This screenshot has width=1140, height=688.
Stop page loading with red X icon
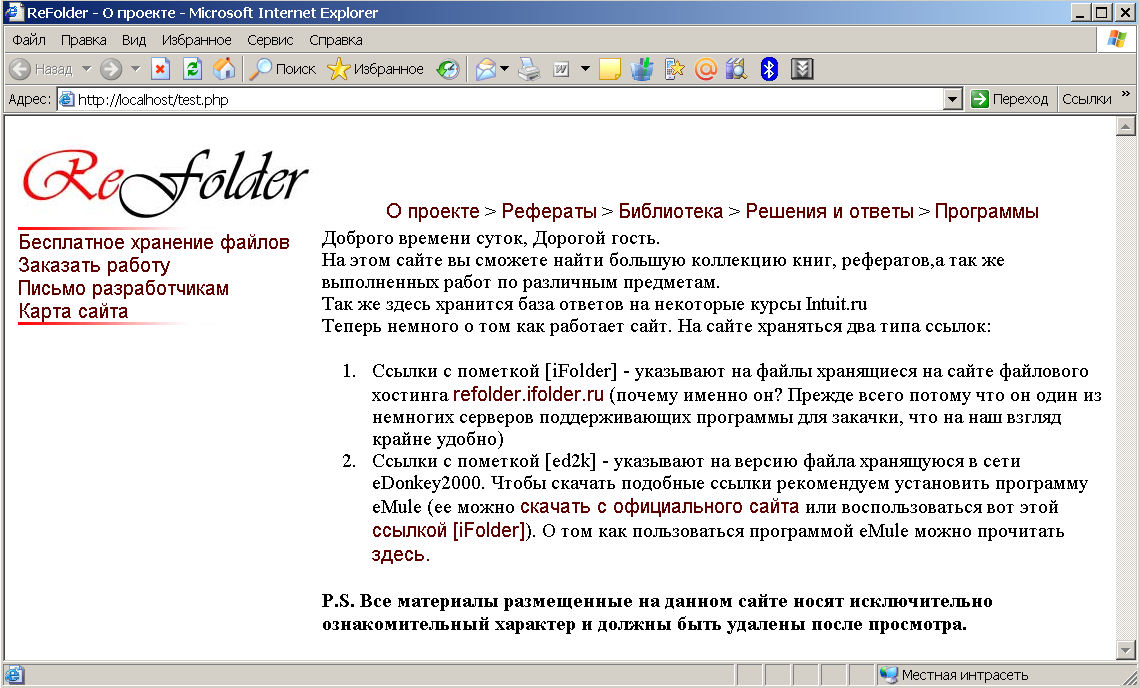(x=161, y=69)
